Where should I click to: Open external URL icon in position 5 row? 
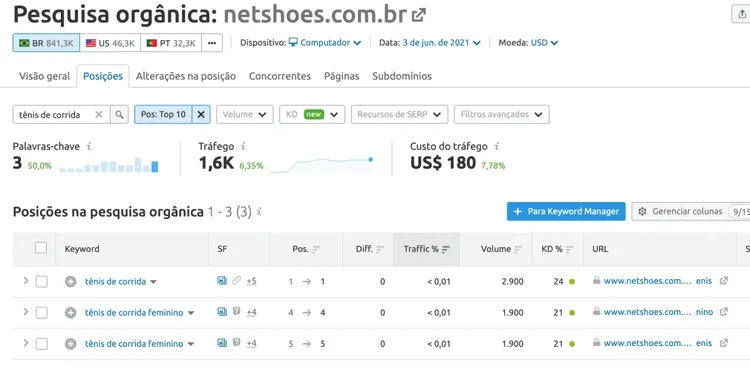[724, 343]
